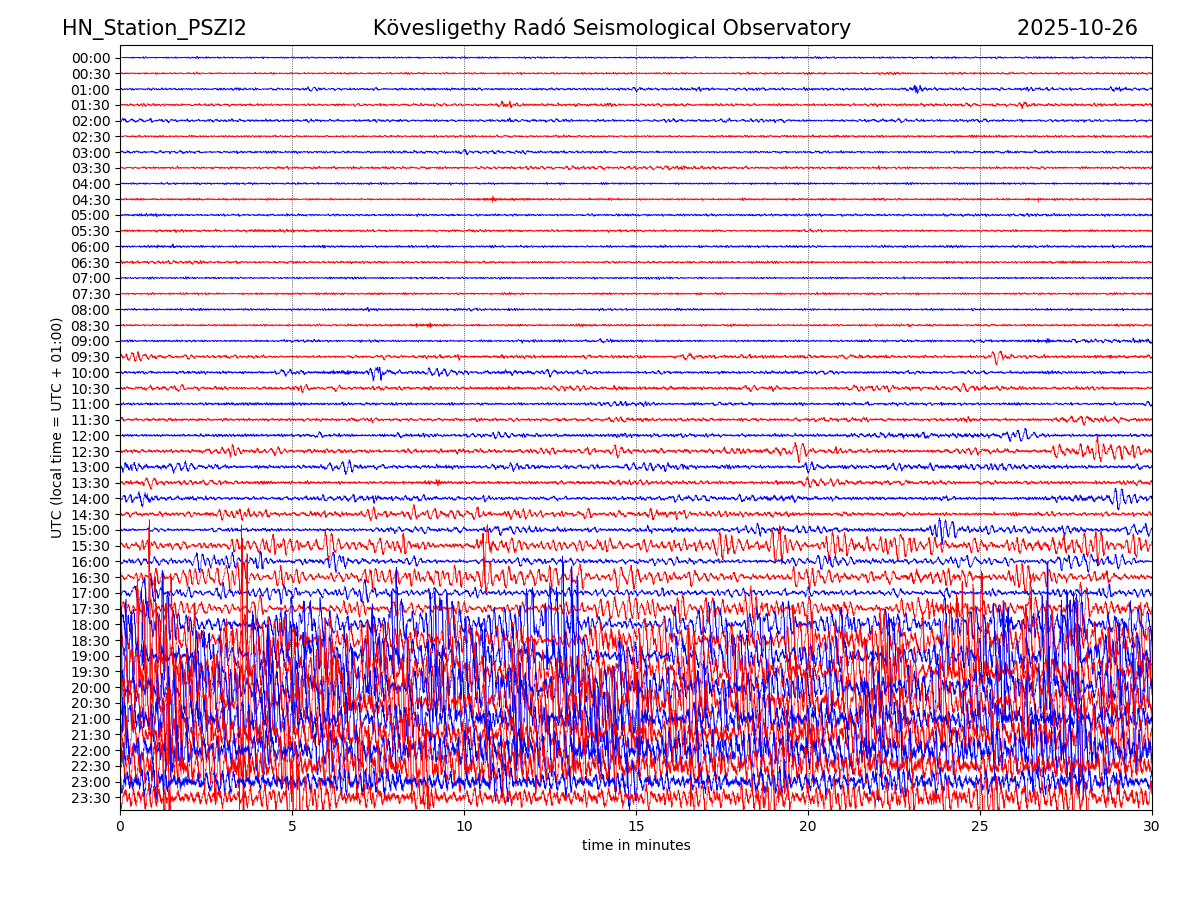This screenshot has width=1200, height=900.
Task: Click the 17:30 time label
Action: pyautogui.click(x=90, y=609)
